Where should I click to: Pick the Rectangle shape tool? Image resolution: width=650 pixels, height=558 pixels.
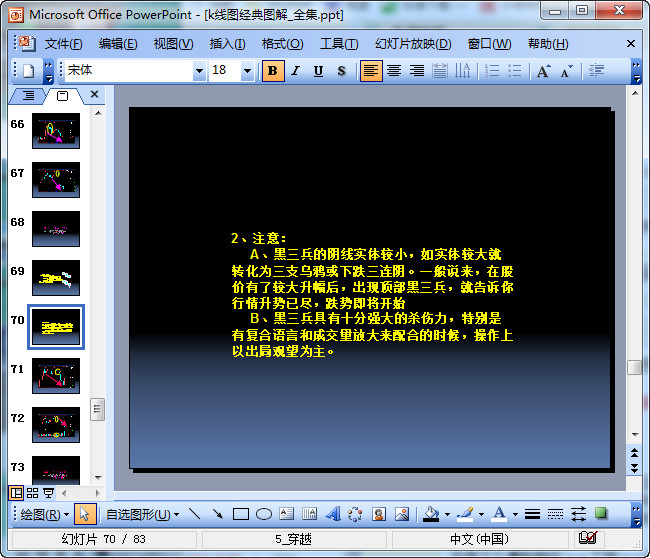(241, 514)
